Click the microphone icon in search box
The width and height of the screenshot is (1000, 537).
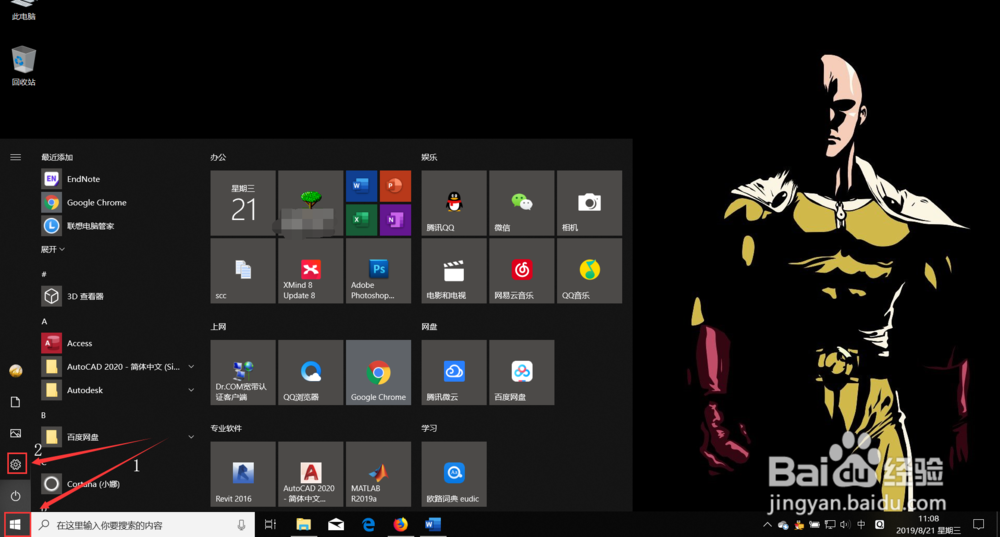coord(241,525)
